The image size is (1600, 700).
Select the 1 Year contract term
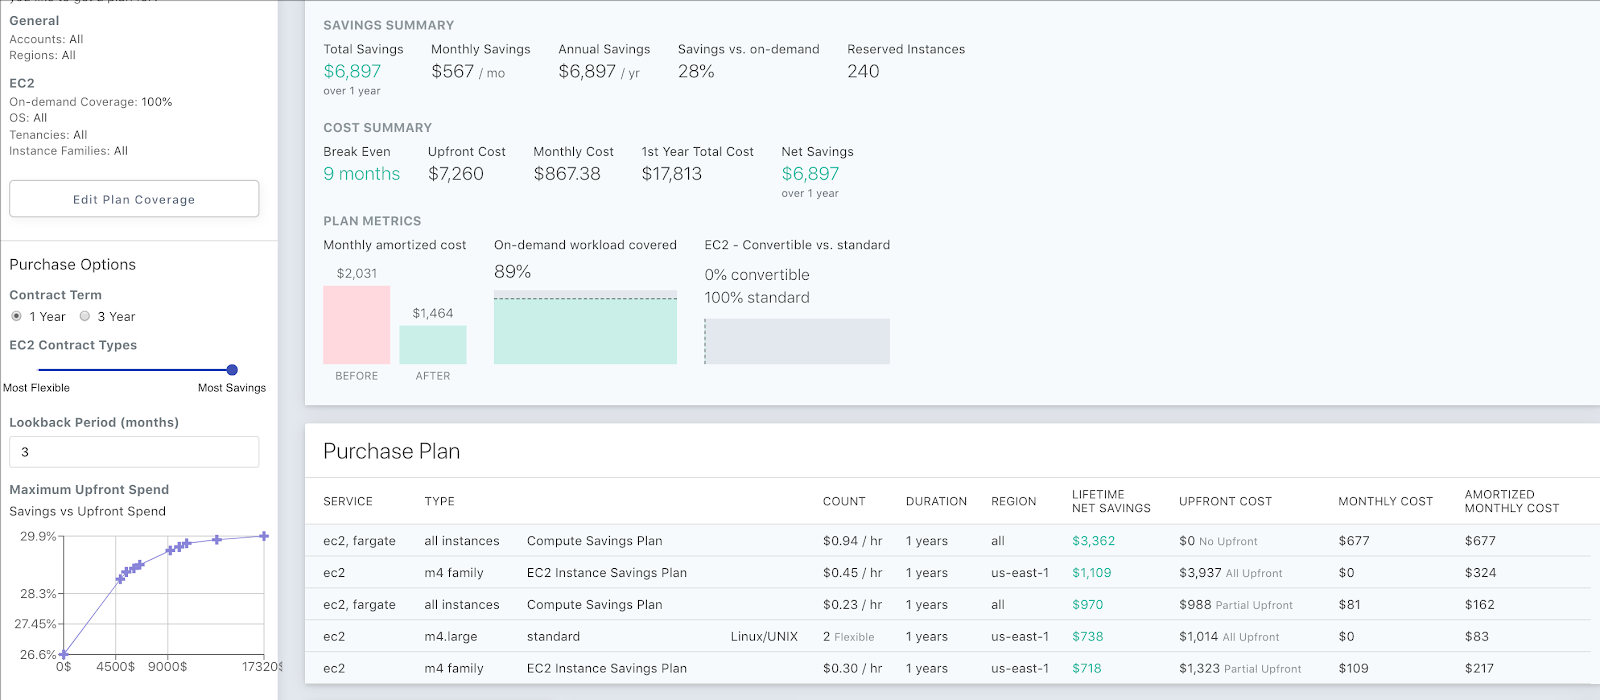point(17,316)
